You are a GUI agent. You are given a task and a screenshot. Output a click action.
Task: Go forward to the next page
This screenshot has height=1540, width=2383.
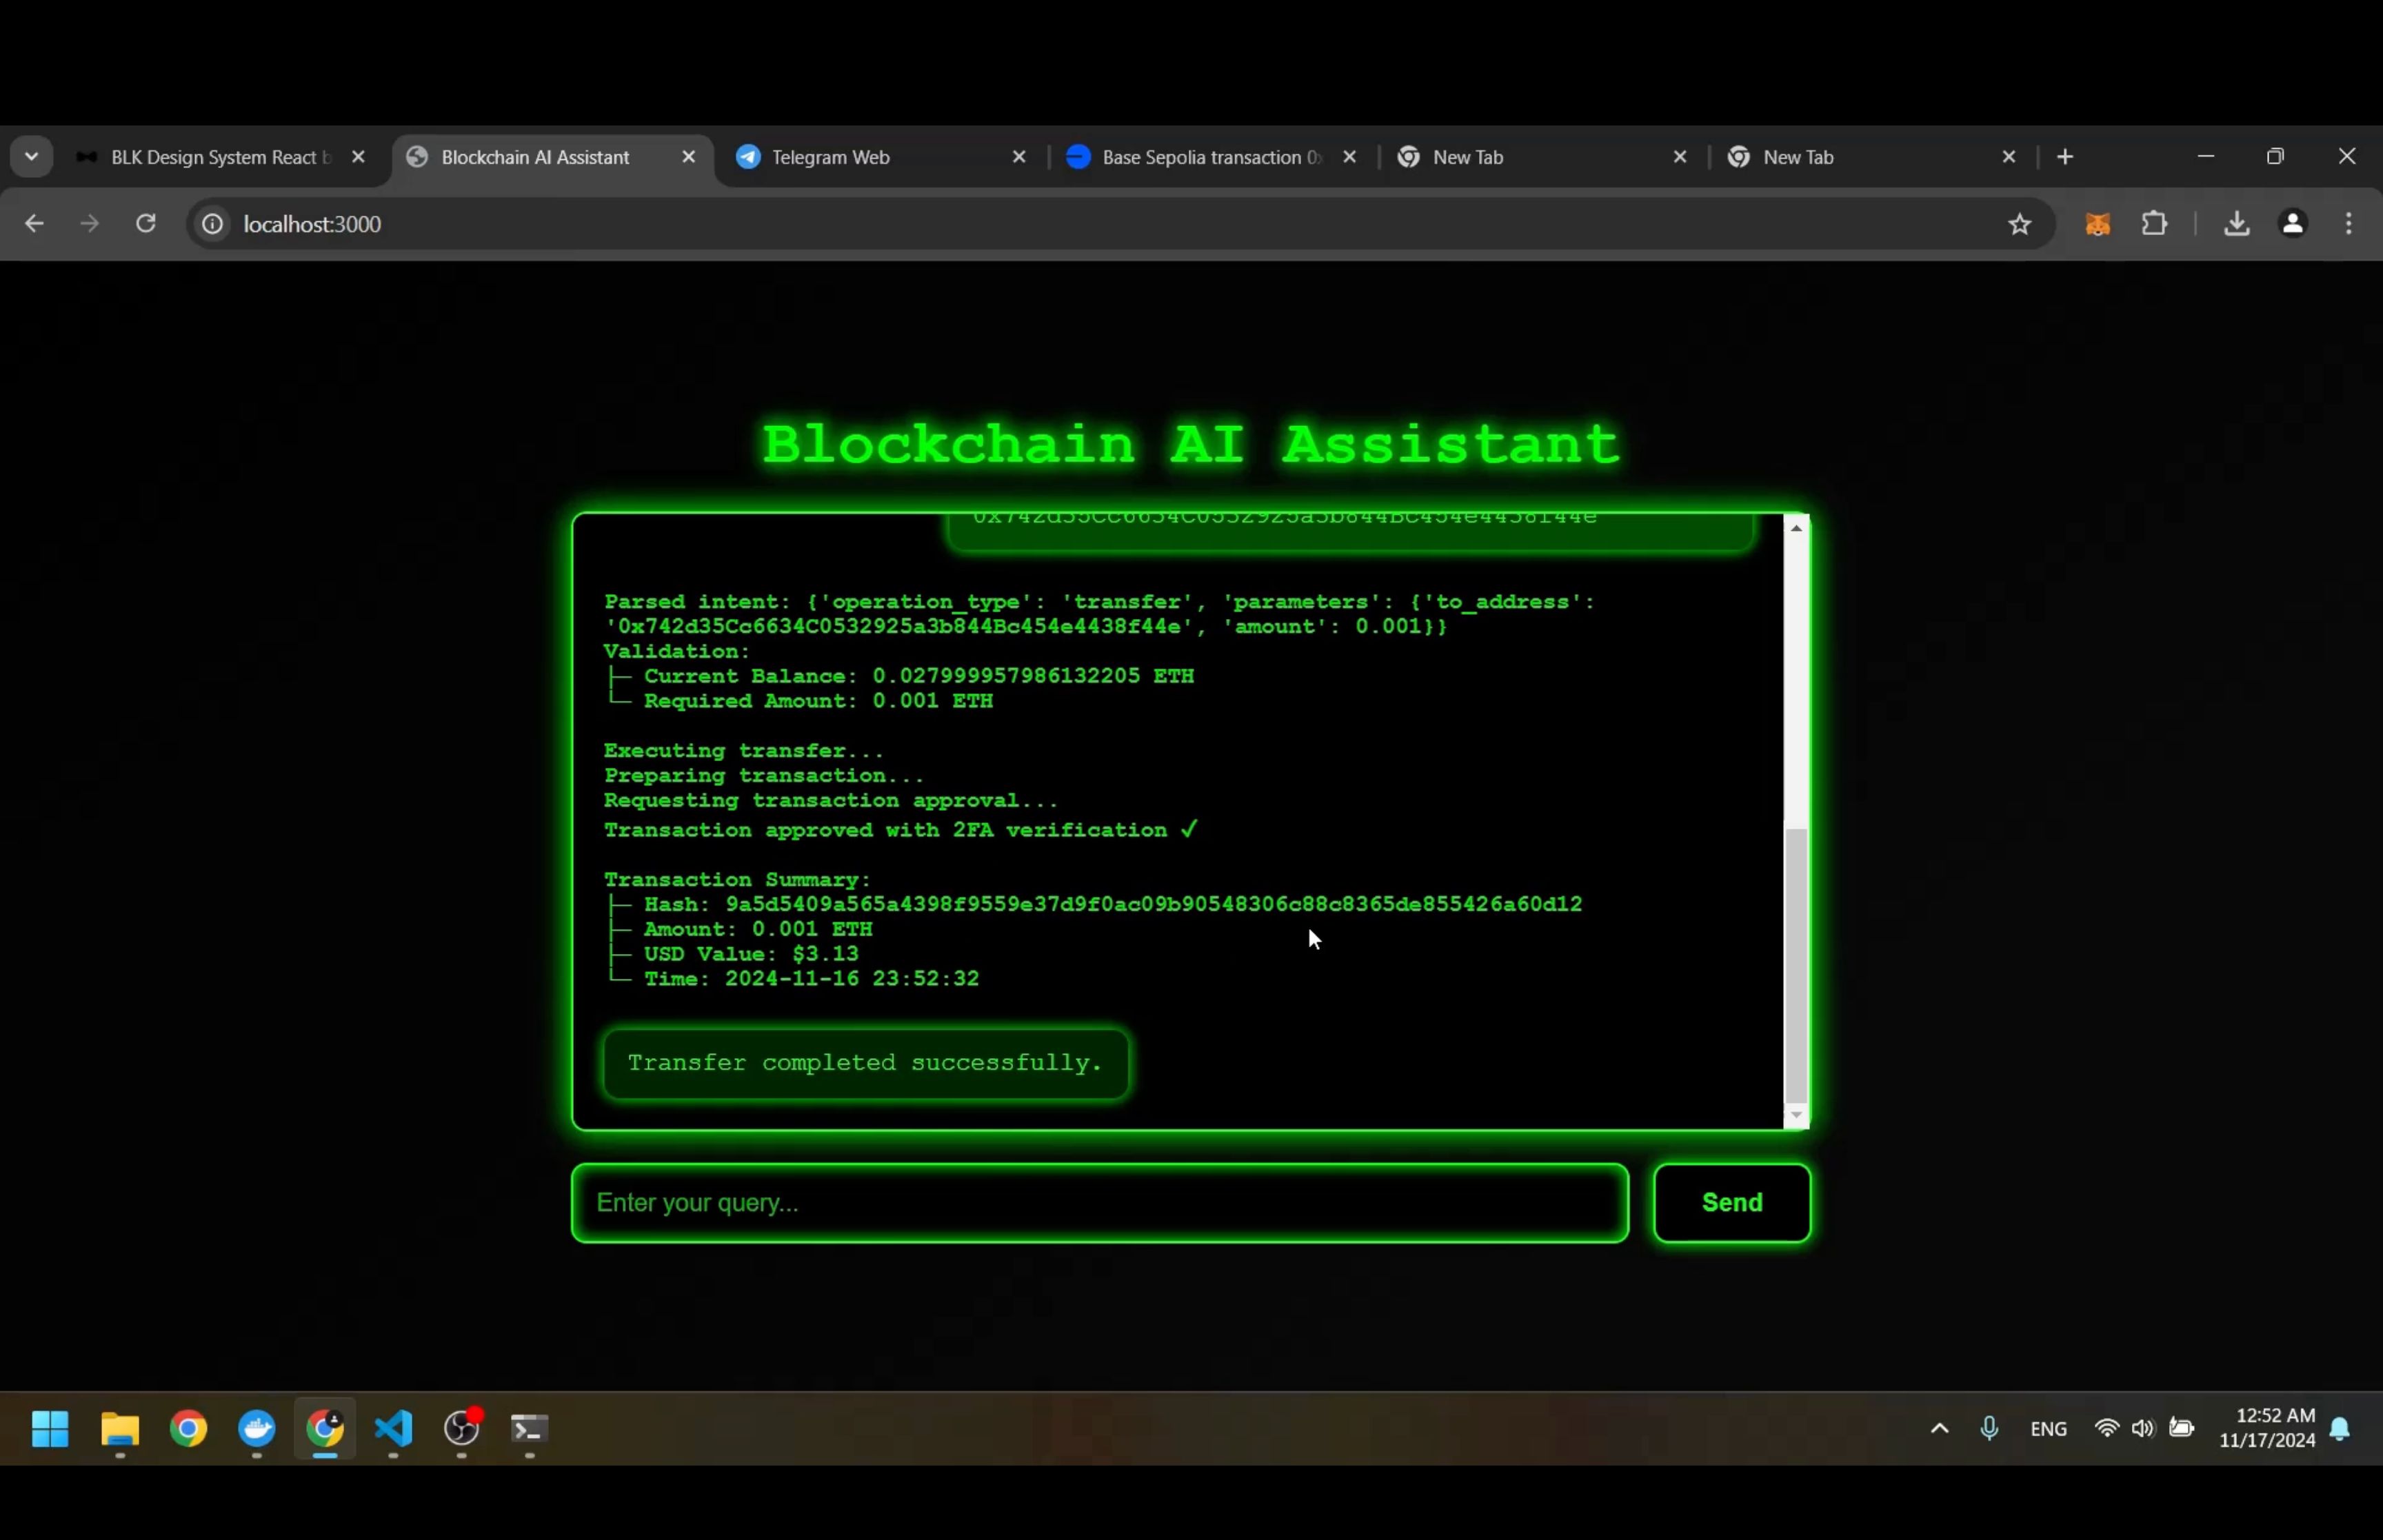pos(90,224)
